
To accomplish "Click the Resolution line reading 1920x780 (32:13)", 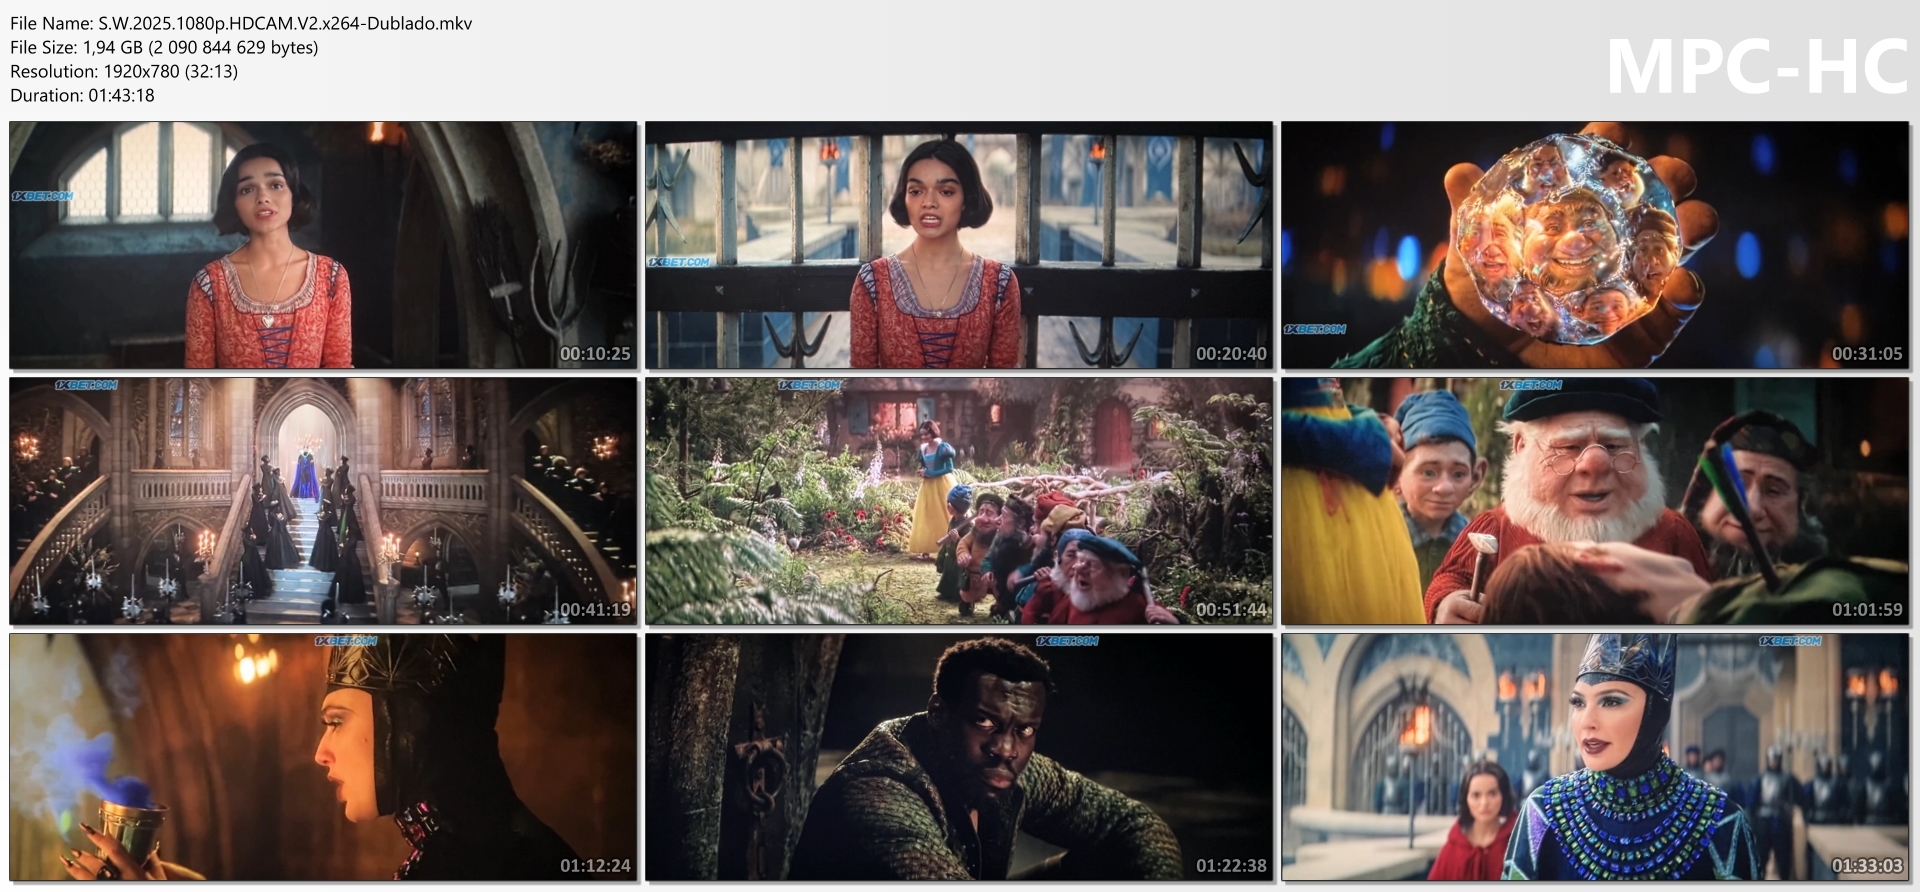I will click(124, 71).
